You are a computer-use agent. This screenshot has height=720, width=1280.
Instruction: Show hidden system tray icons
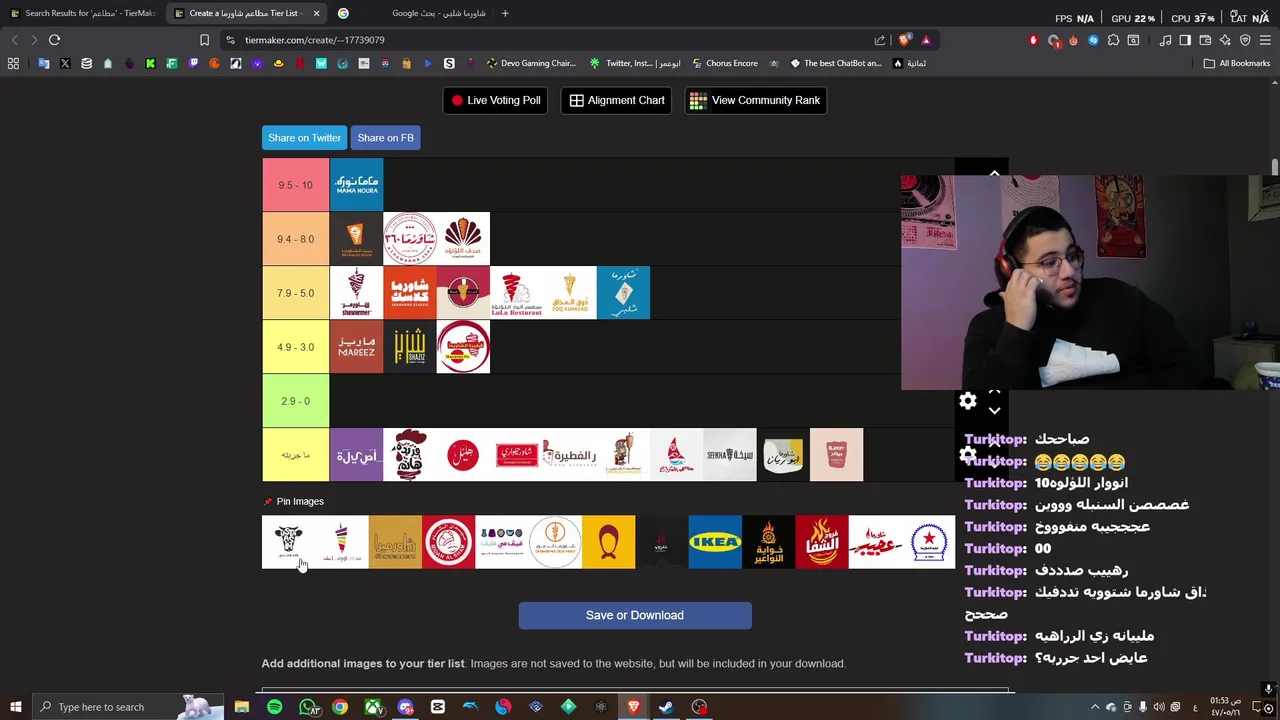click(x=1095, y=707)
